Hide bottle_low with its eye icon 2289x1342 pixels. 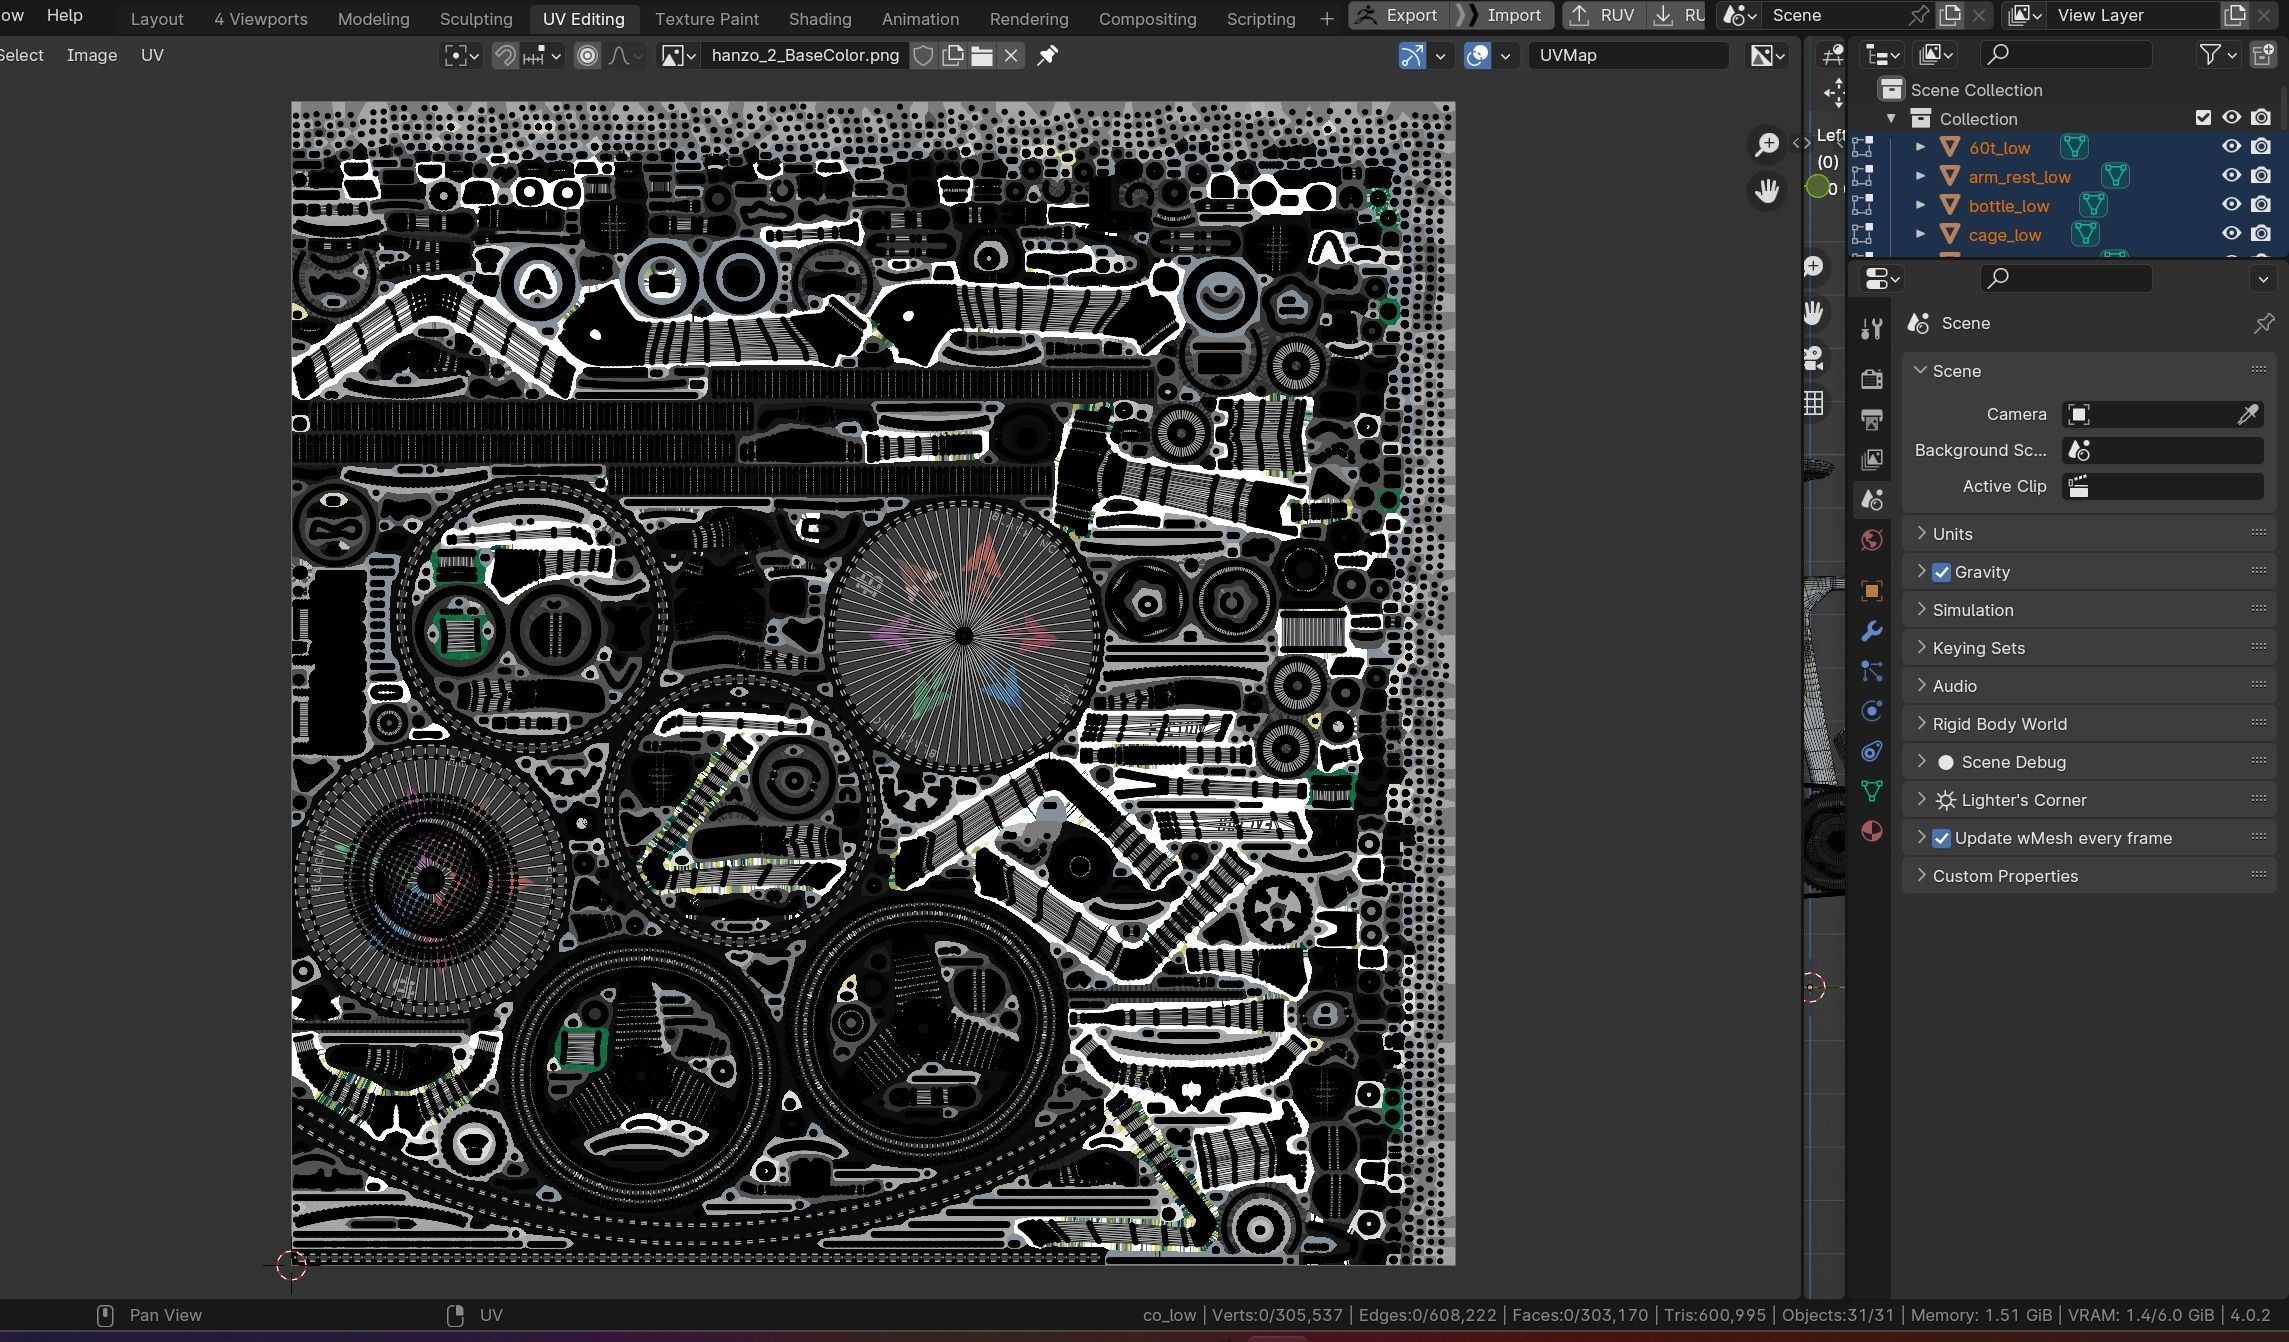coord(2231,205)
